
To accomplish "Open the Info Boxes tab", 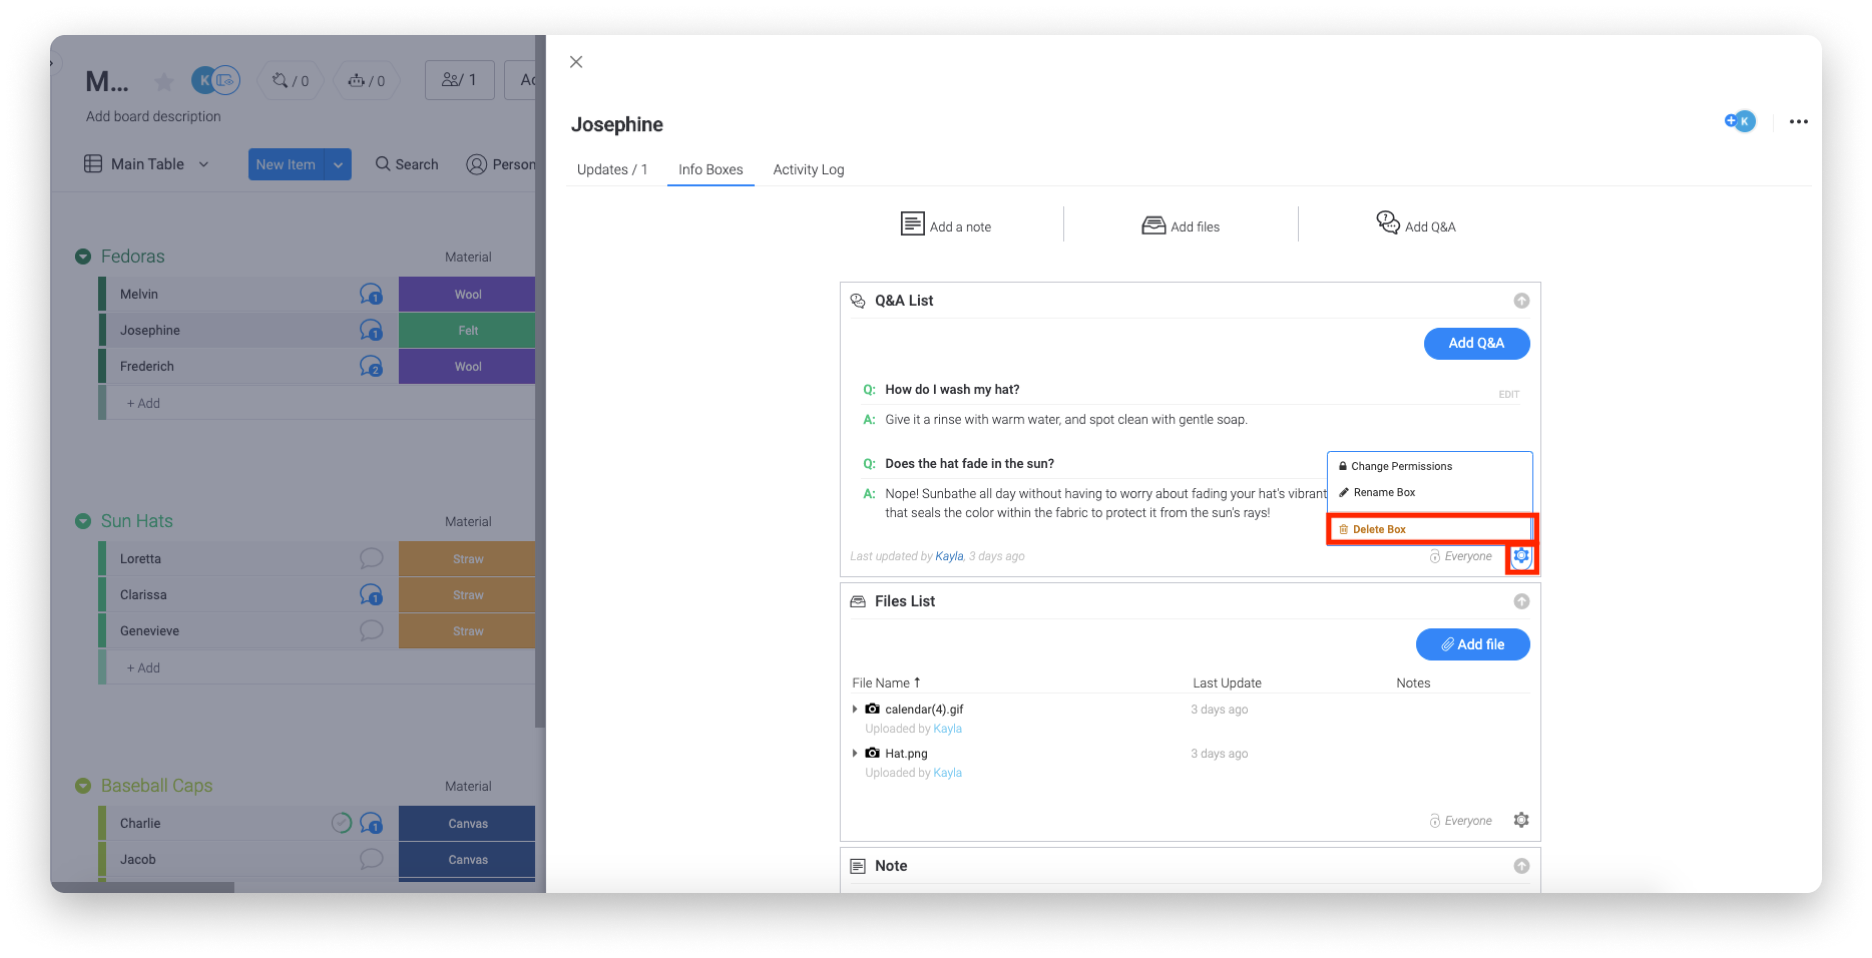I will click(x=711, y=170).
